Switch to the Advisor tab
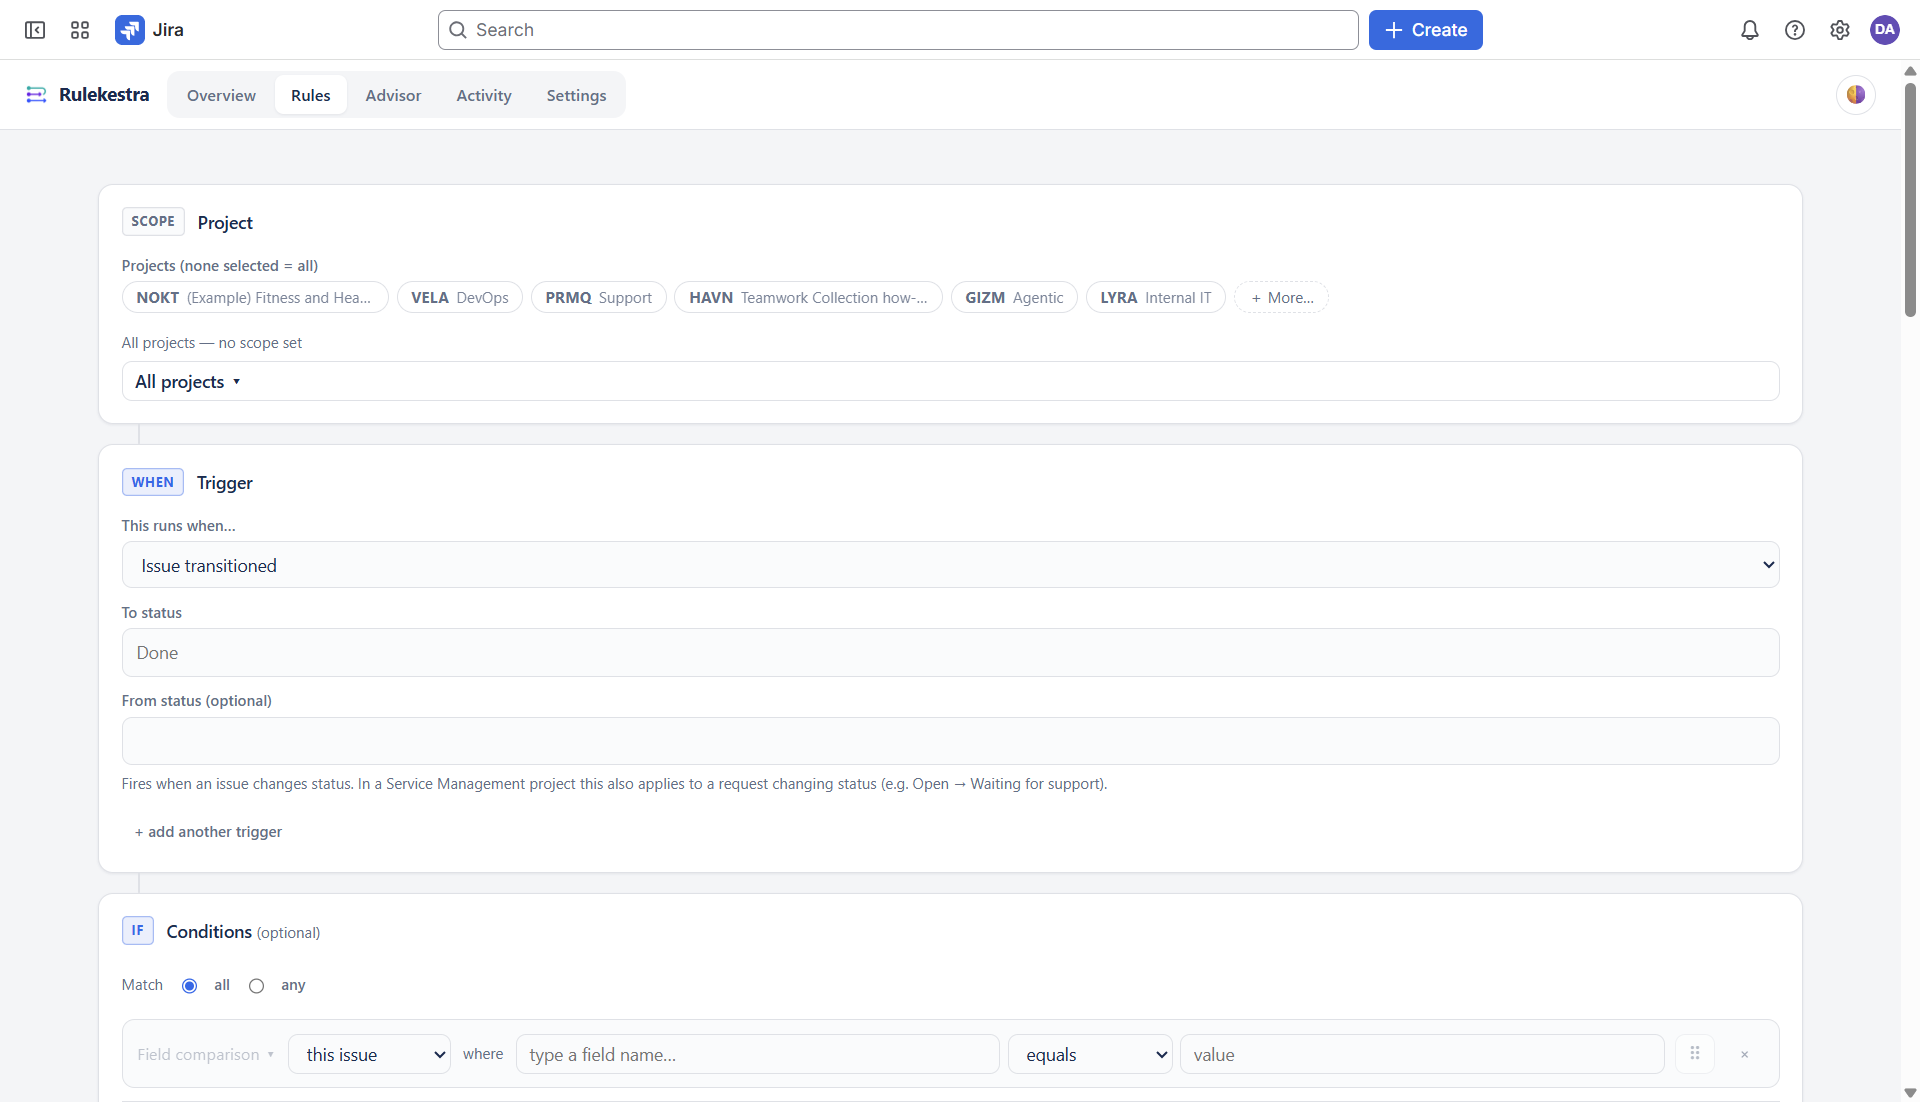 [x=393, y=95]
